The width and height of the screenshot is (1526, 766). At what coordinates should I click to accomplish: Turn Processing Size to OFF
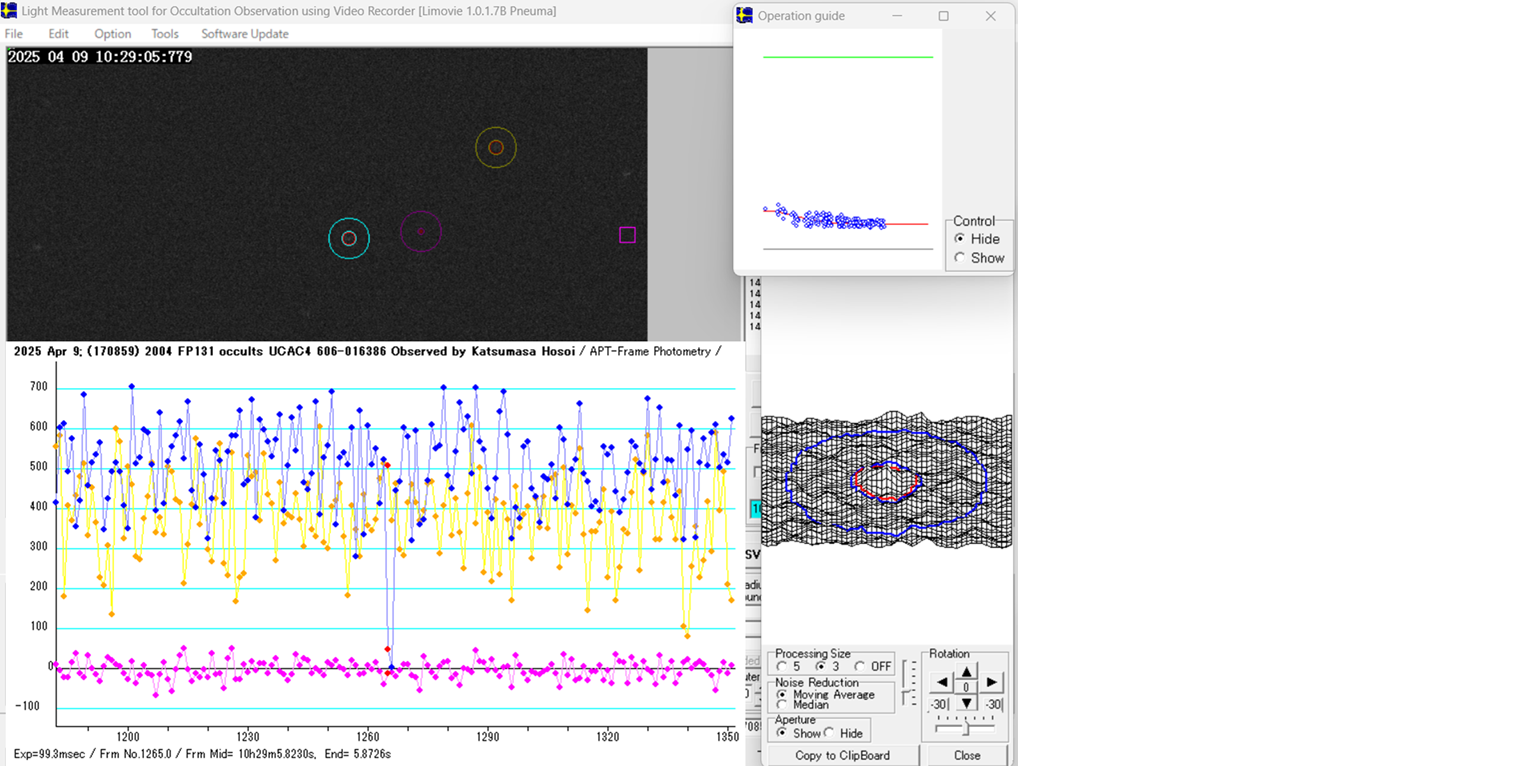[860, 667]
